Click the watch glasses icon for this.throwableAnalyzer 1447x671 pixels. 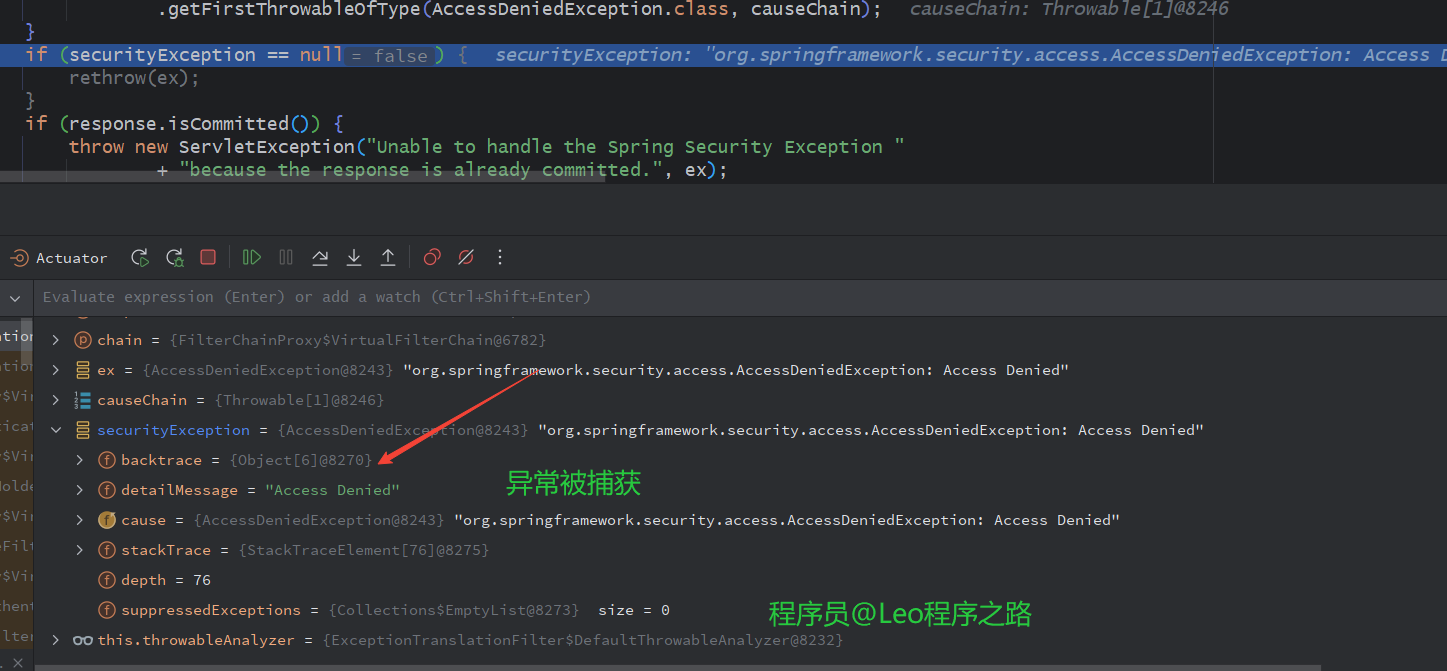click(x=83, y=640)
